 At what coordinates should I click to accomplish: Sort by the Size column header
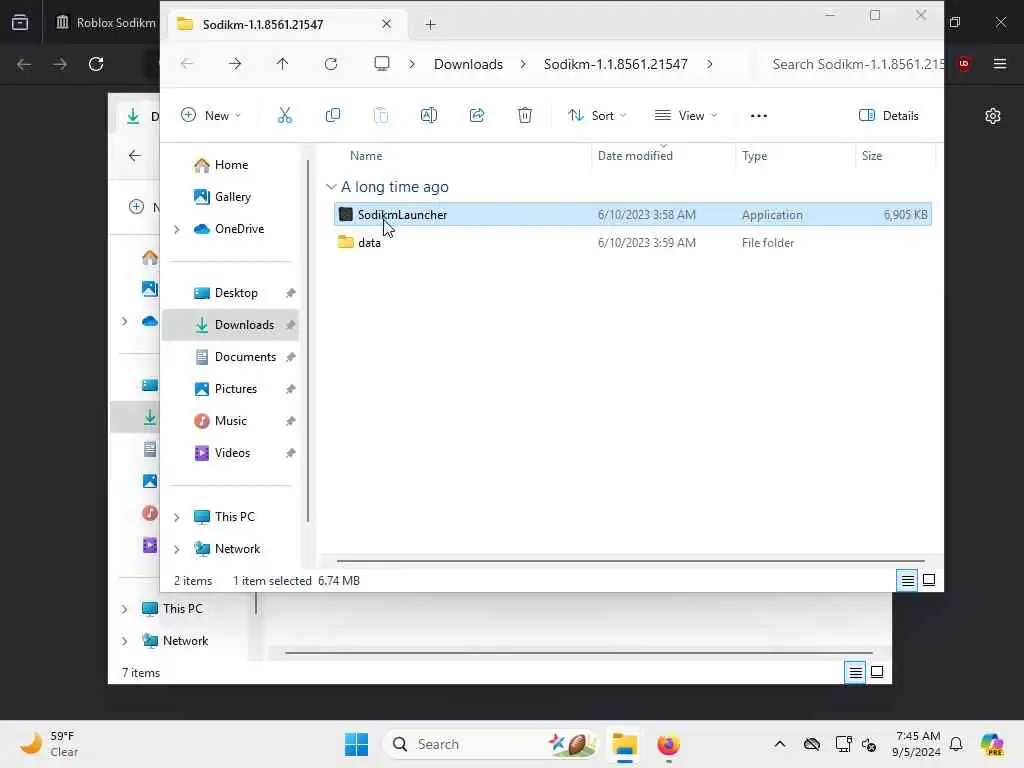tap(871, 155)
